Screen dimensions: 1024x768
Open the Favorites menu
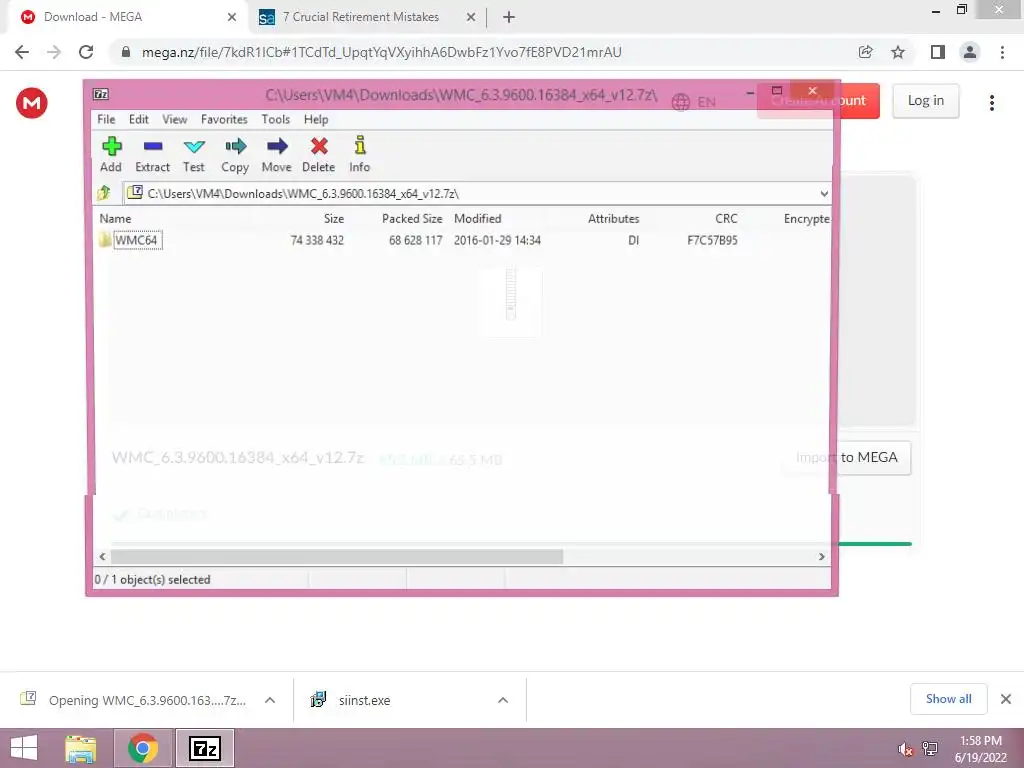point(224,120)
